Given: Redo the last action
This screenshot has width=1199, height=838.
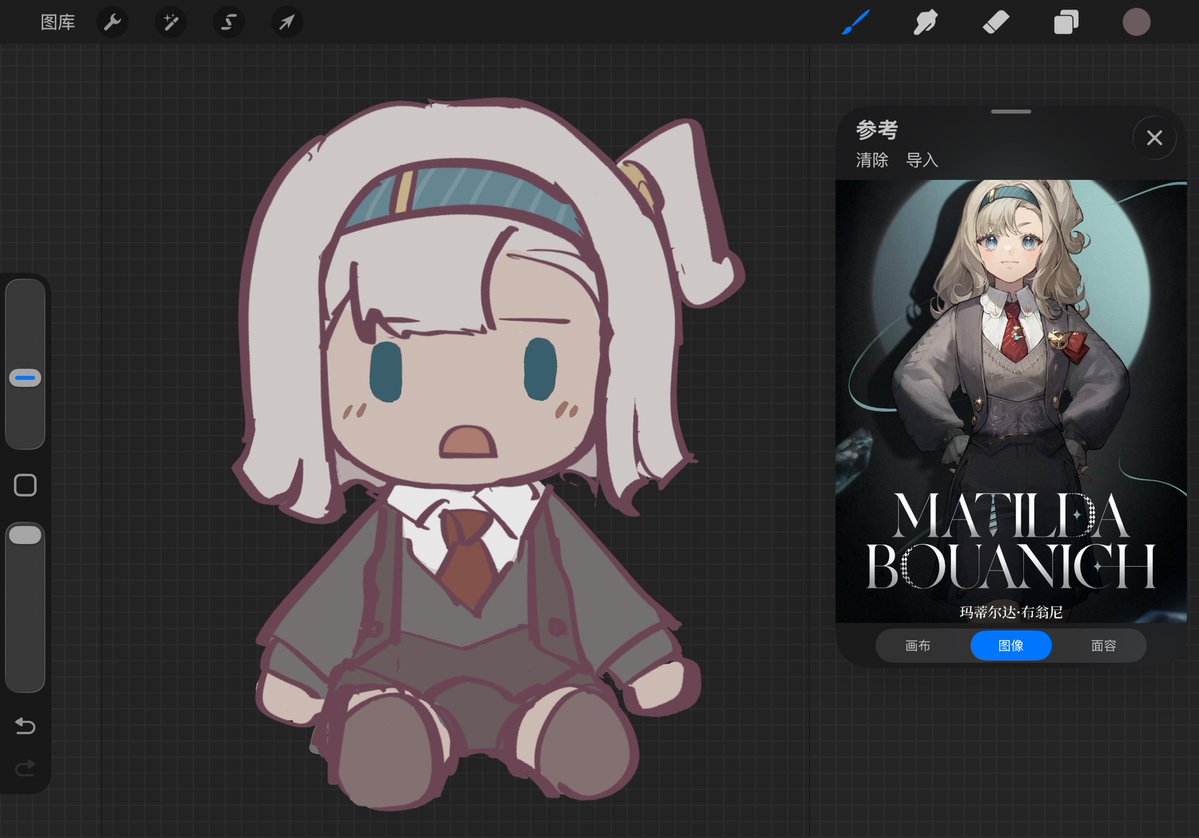Looking at the screenshot, I should (25, 767).
